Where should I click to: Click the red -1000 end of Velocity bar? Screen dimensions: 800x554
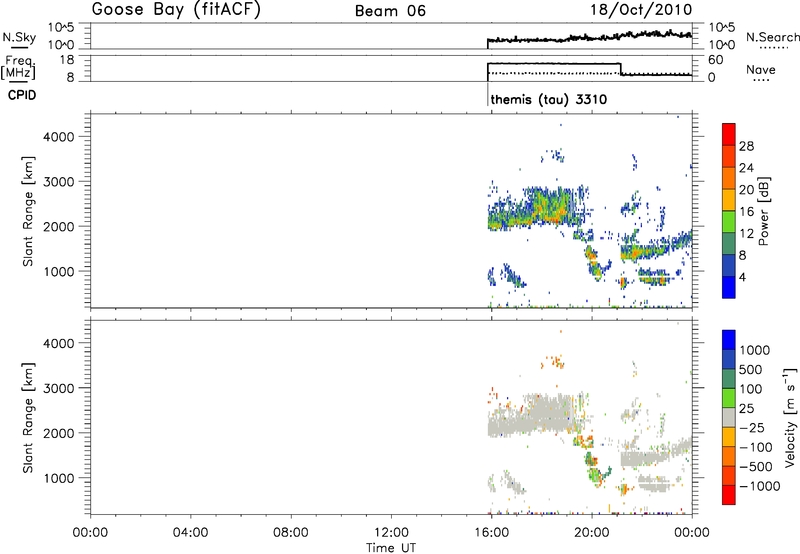pos(729,495)
